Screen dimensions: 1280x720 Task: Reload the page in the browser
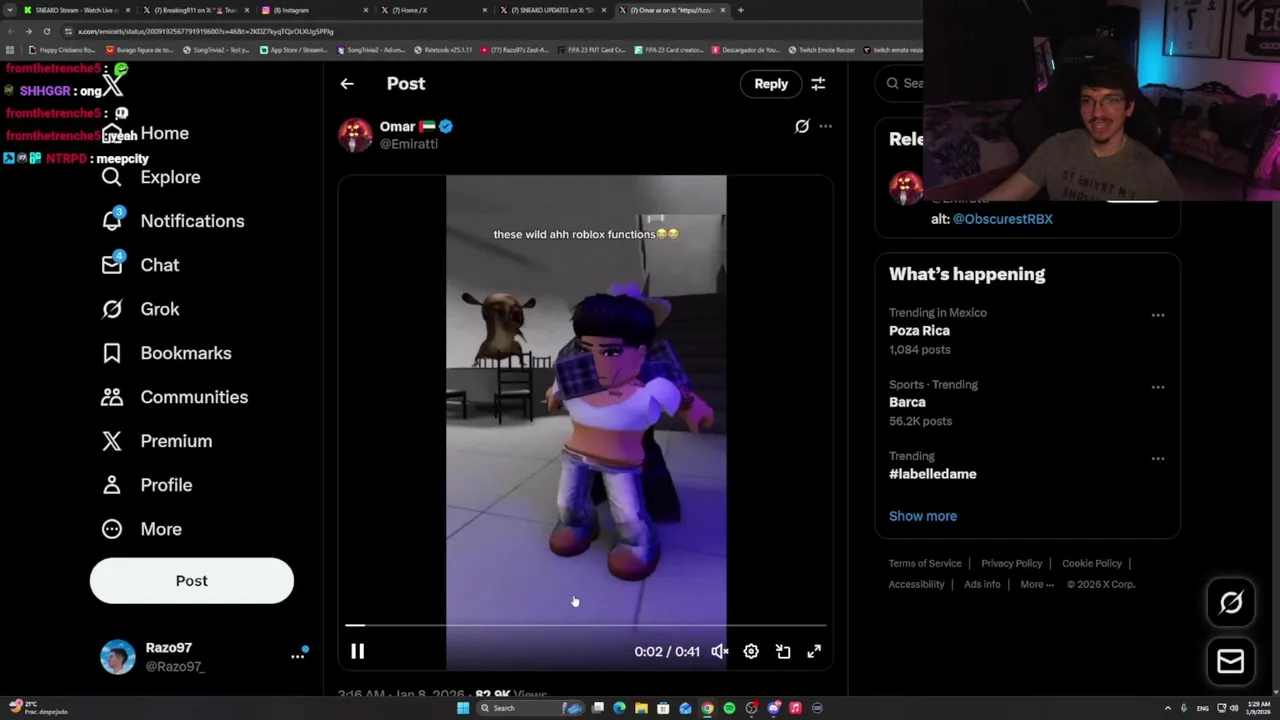[46, 31]
